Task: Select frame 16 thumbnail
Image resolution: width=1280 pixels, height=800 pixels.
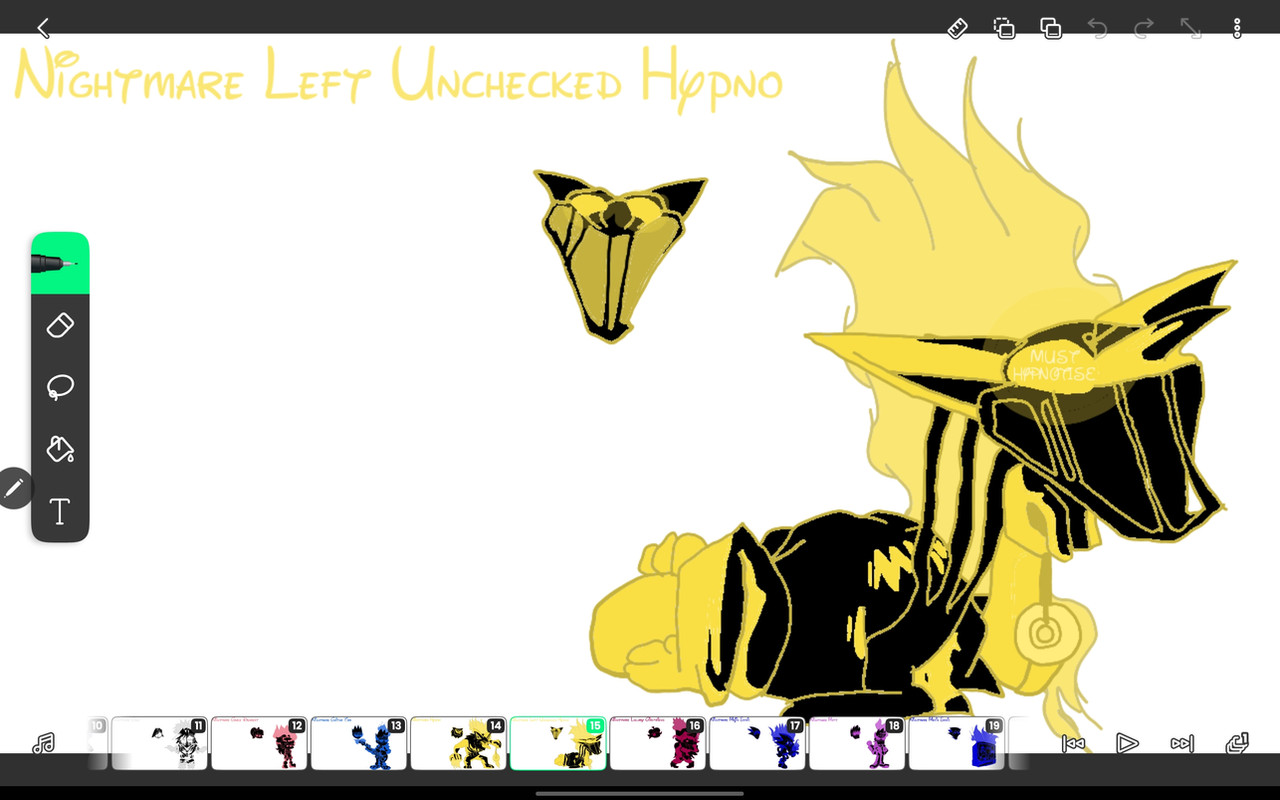Action: [x=658, y=743]
